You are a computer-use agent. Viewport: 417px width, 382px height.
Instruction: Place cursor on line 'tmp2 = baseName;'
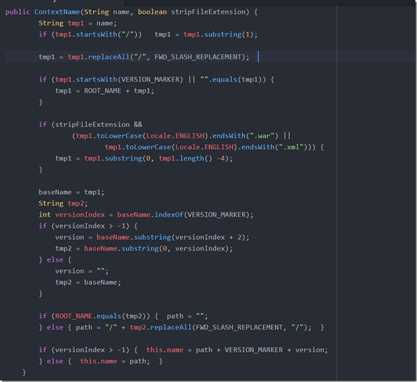(x=88, y=282)
